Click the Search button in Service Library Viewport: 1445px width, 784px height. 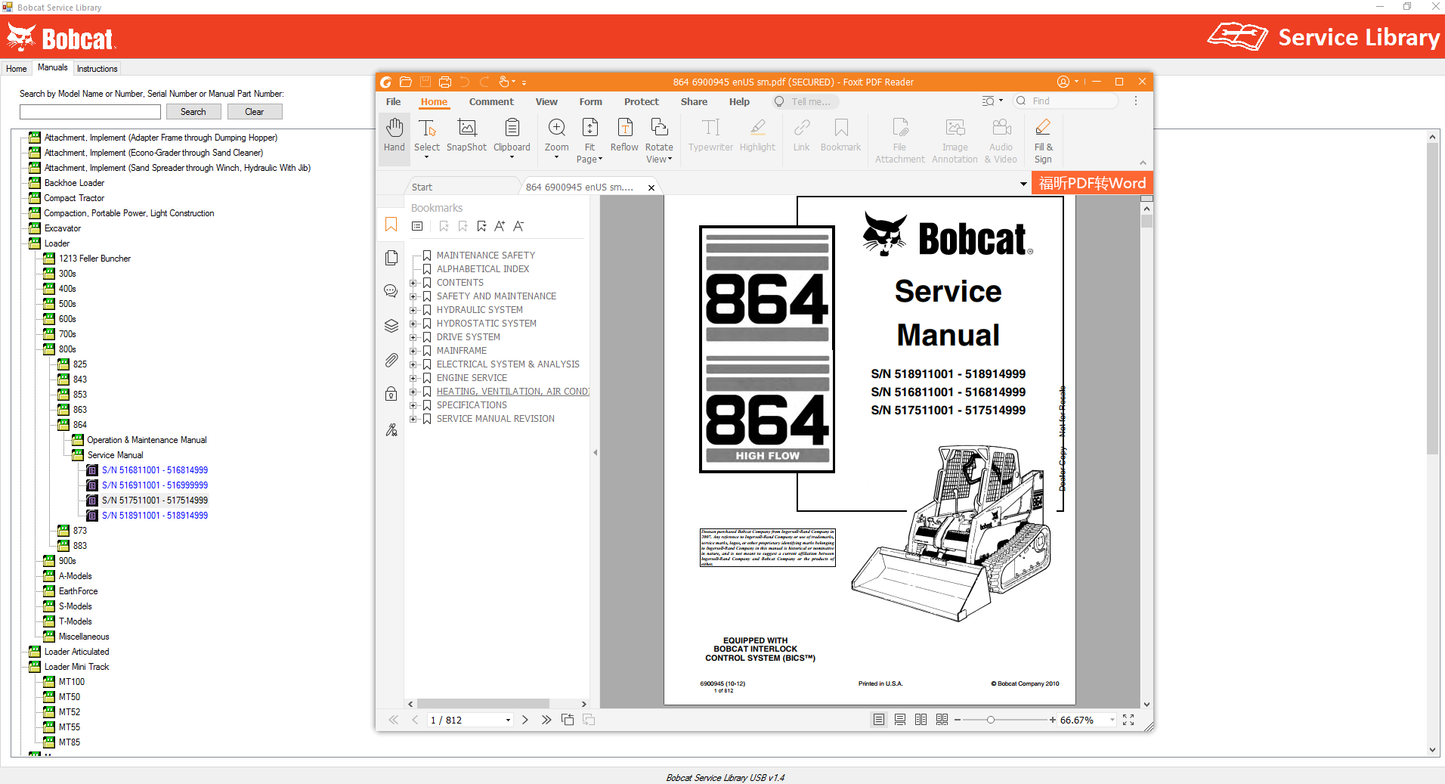point(193,112)
